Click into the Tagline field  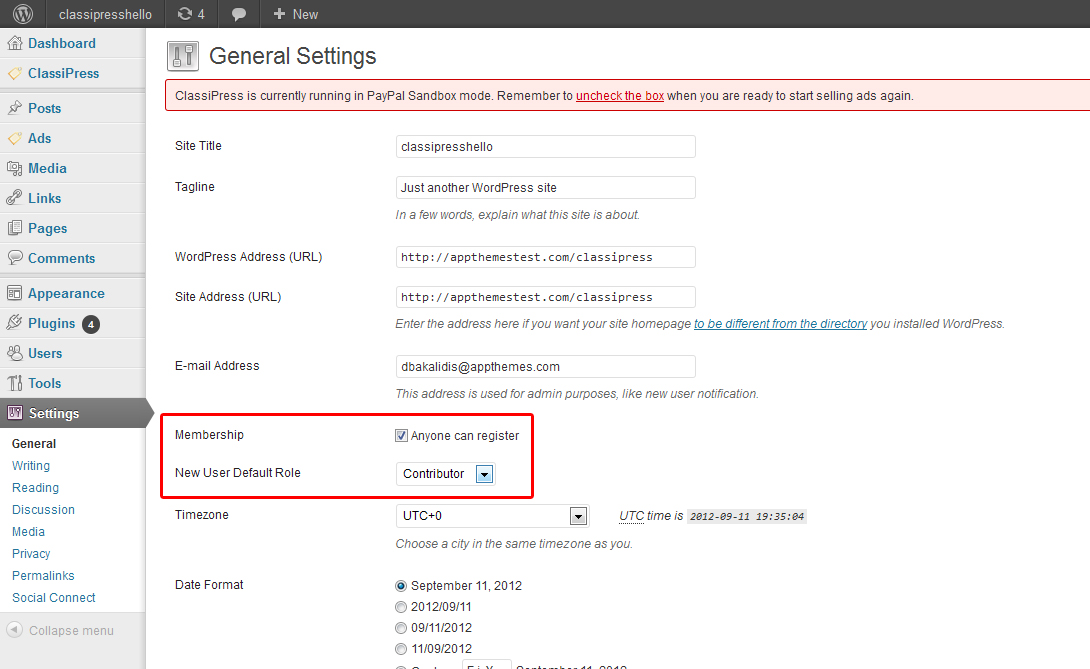pyautogui.click(x=546, y=188)
